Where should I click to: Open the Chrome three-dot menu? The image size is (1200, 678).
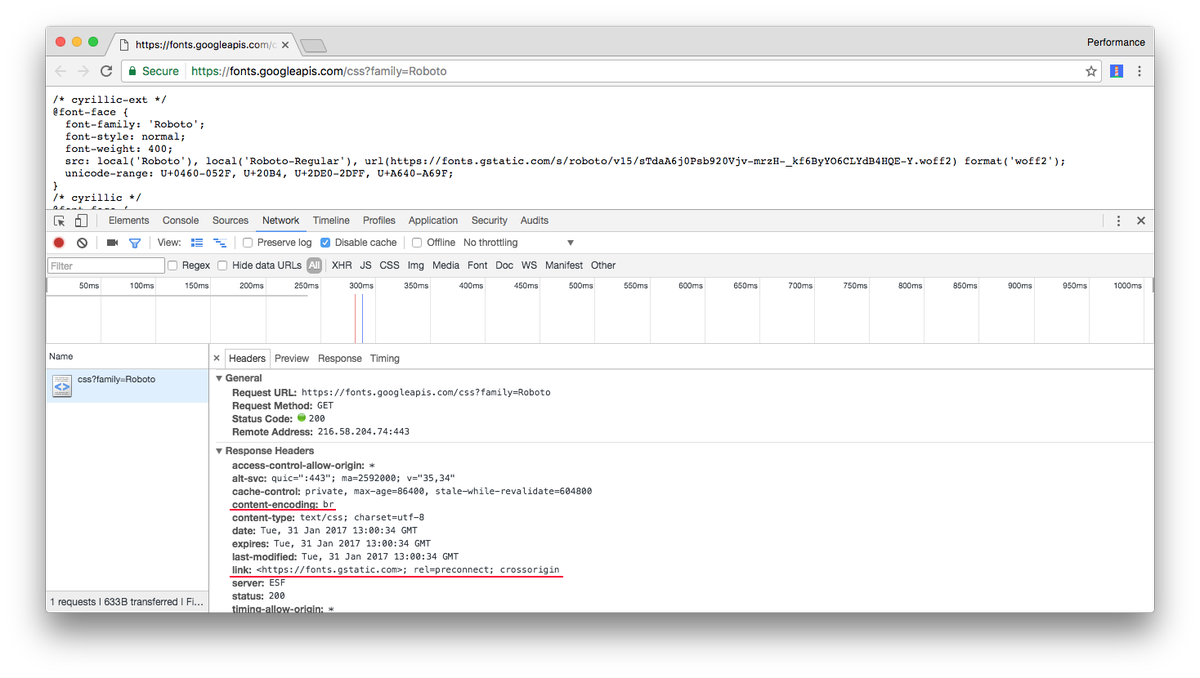(1140, 71)
